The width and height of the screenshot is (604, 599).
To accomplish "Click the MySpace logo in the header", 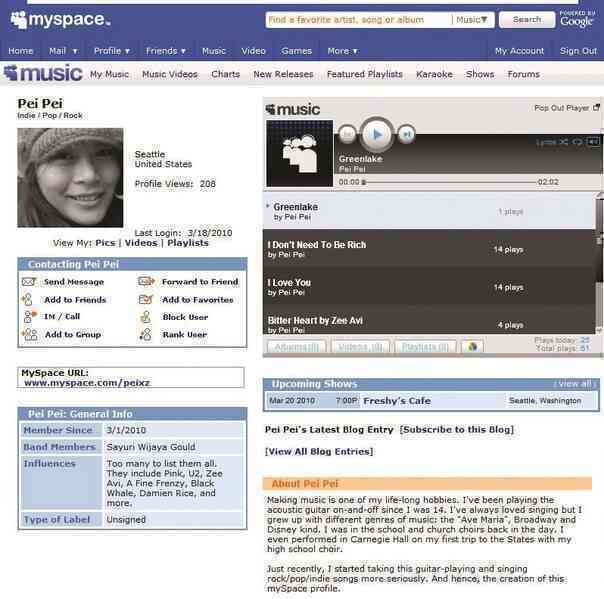I will pyautogui.click(x=60, y=20).
